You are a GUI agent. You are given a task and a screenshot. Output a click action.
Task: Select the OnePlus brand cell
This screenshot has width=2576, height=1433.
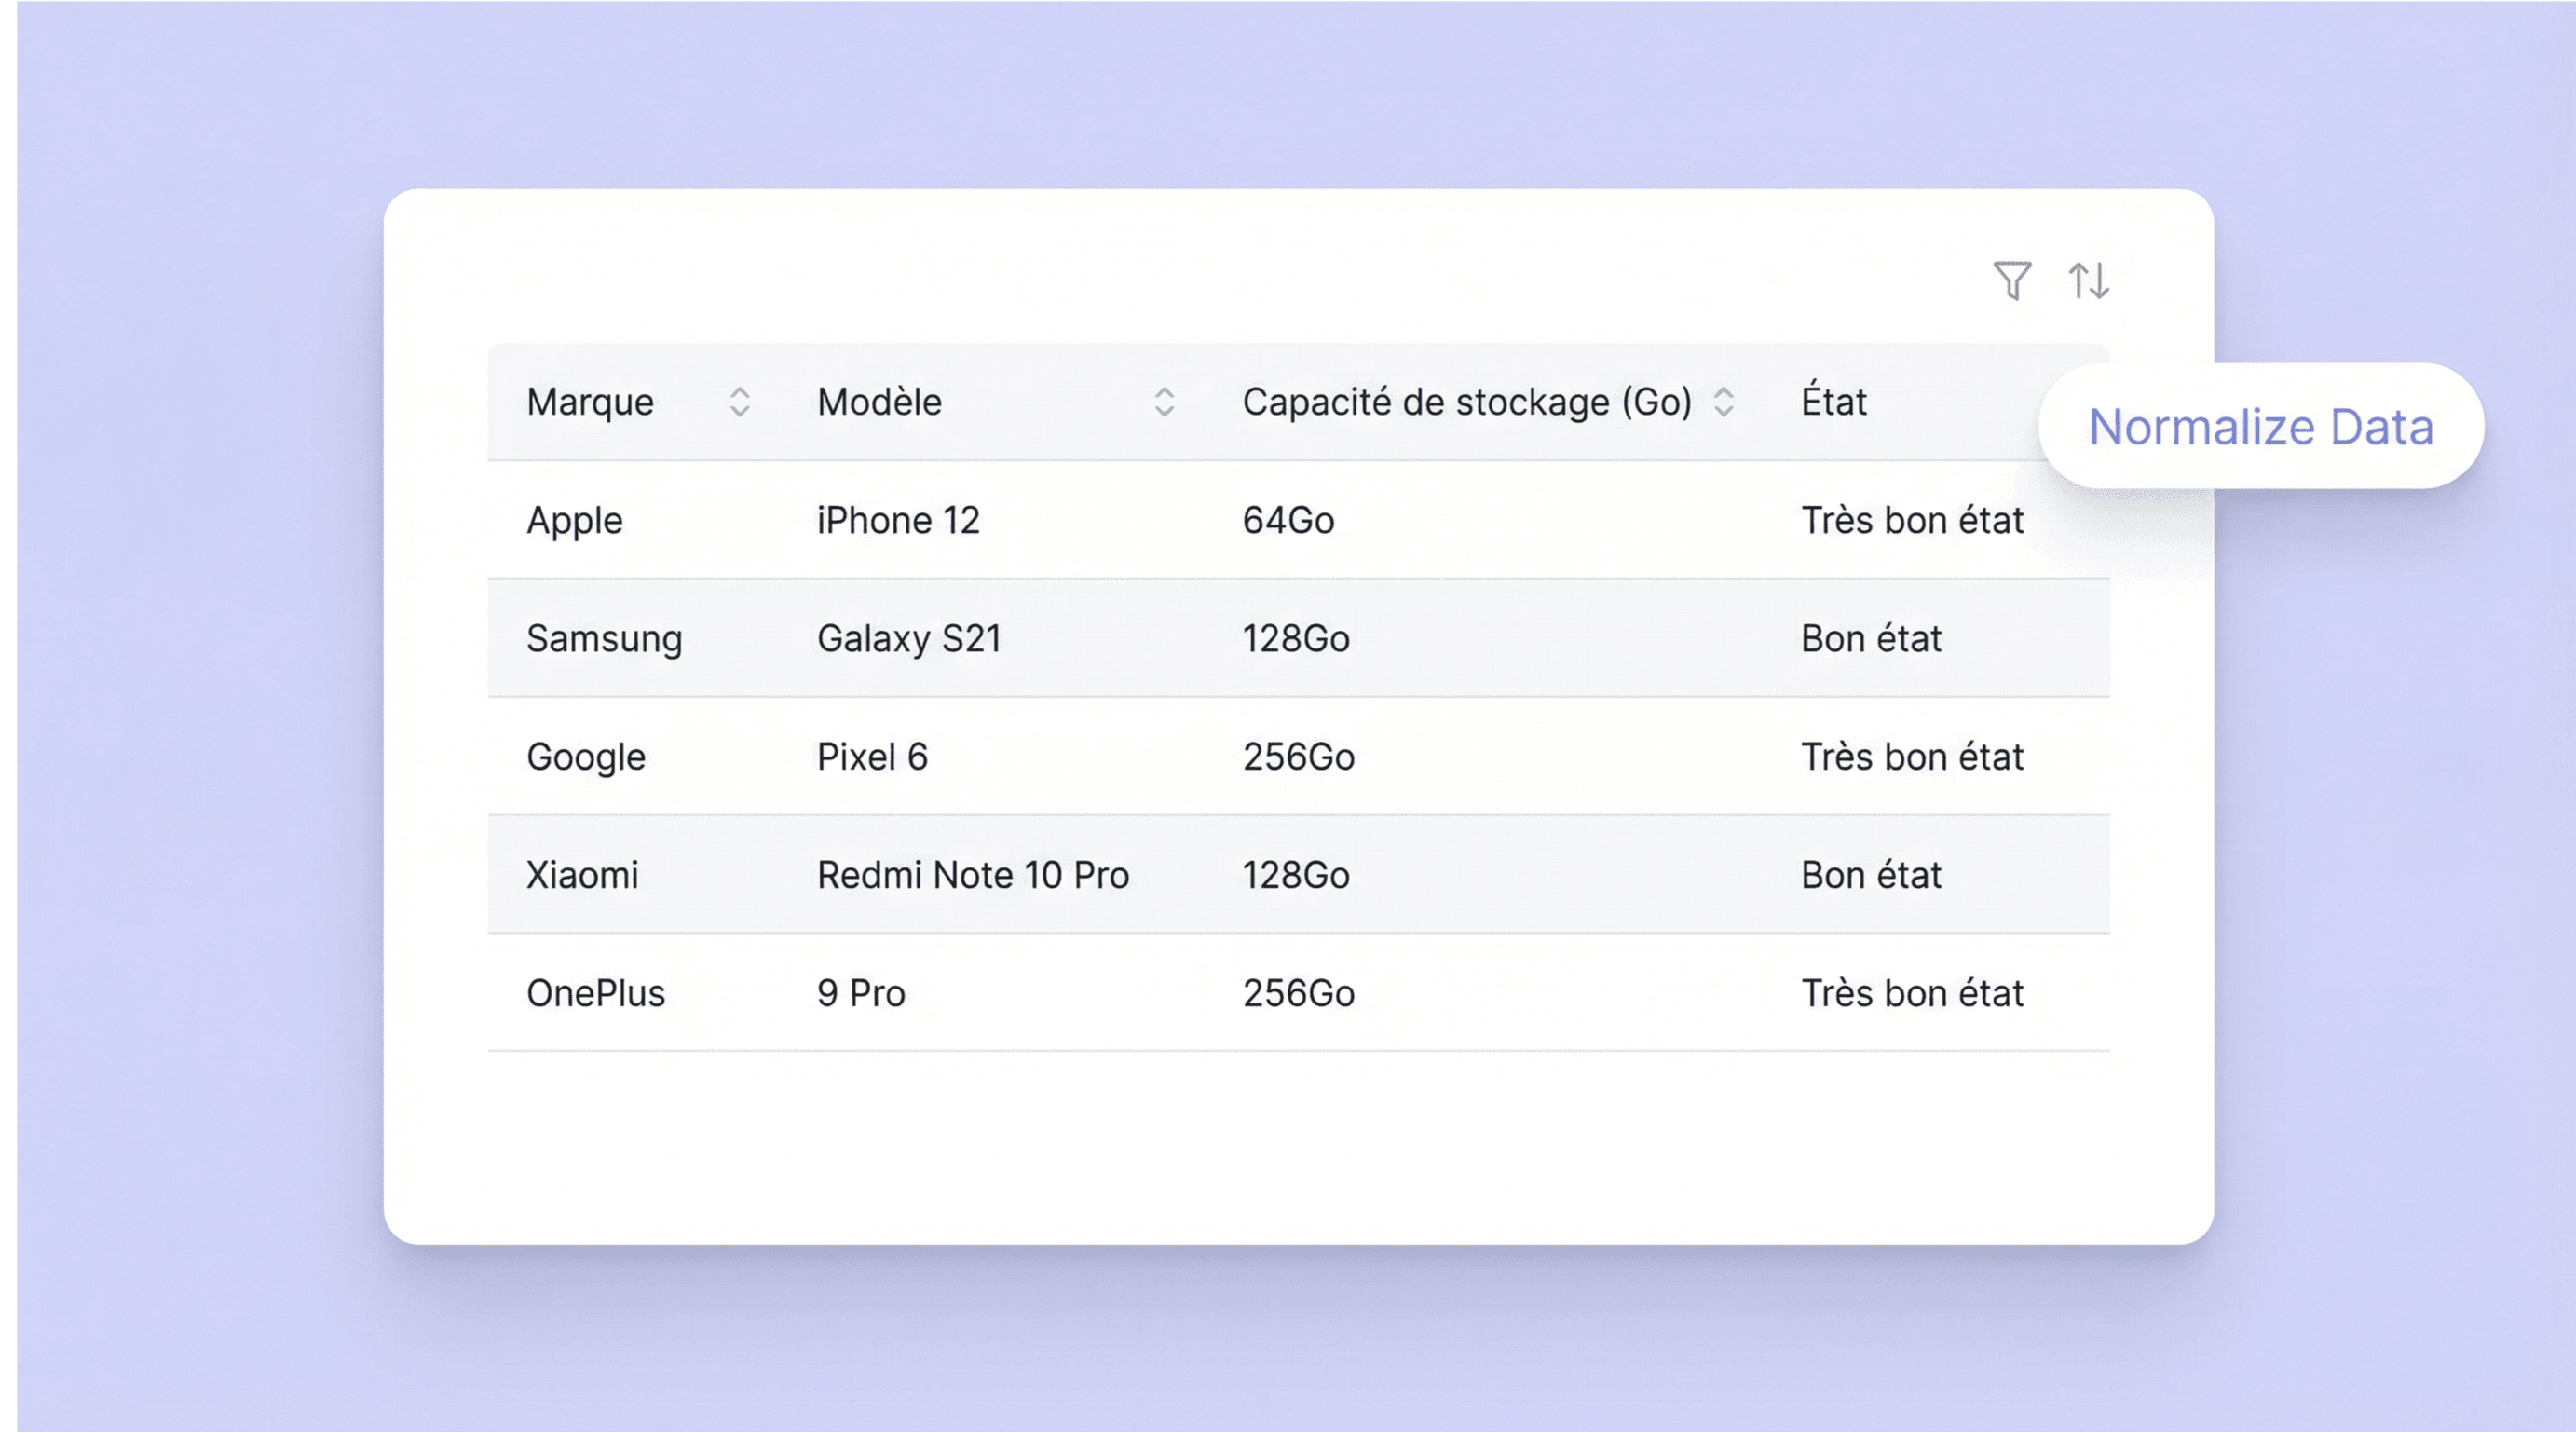[x=596, y=993]
